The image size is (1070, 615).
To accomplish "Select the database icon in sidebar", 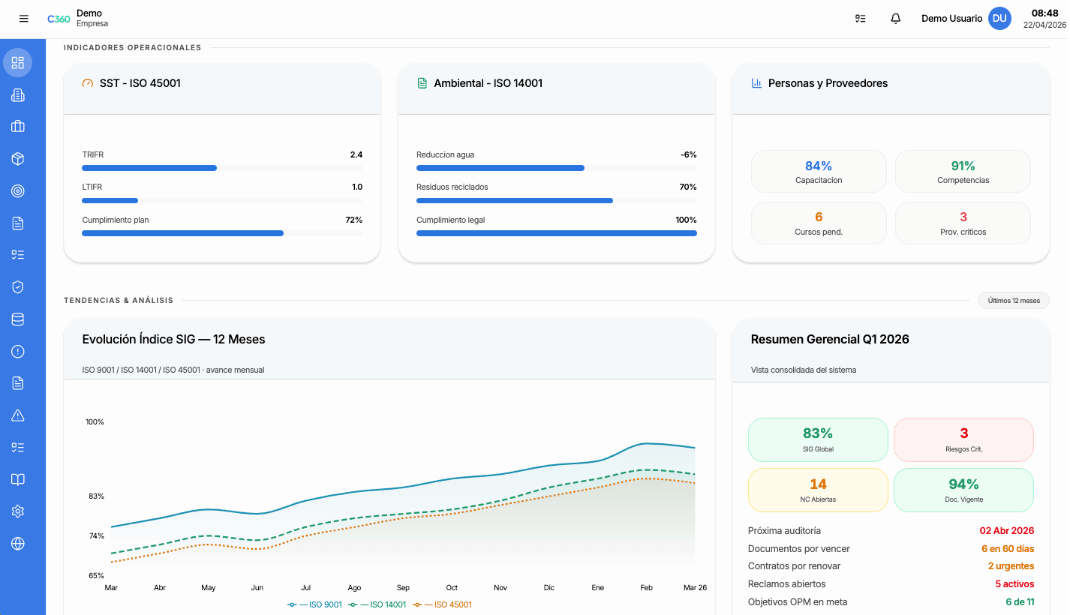I will [17, 319].
